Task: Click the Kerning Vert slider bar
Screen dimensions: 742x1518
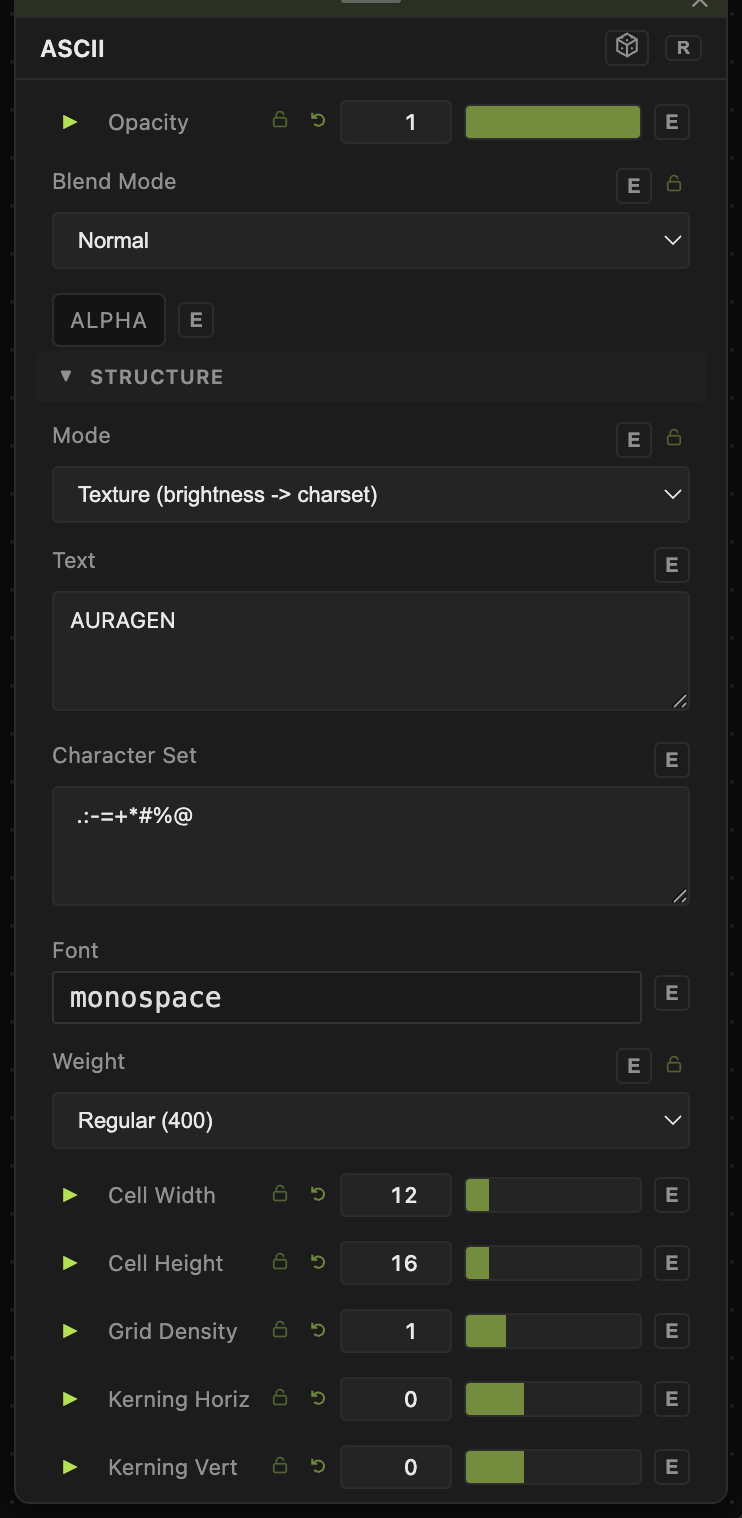Action: 553,1467
